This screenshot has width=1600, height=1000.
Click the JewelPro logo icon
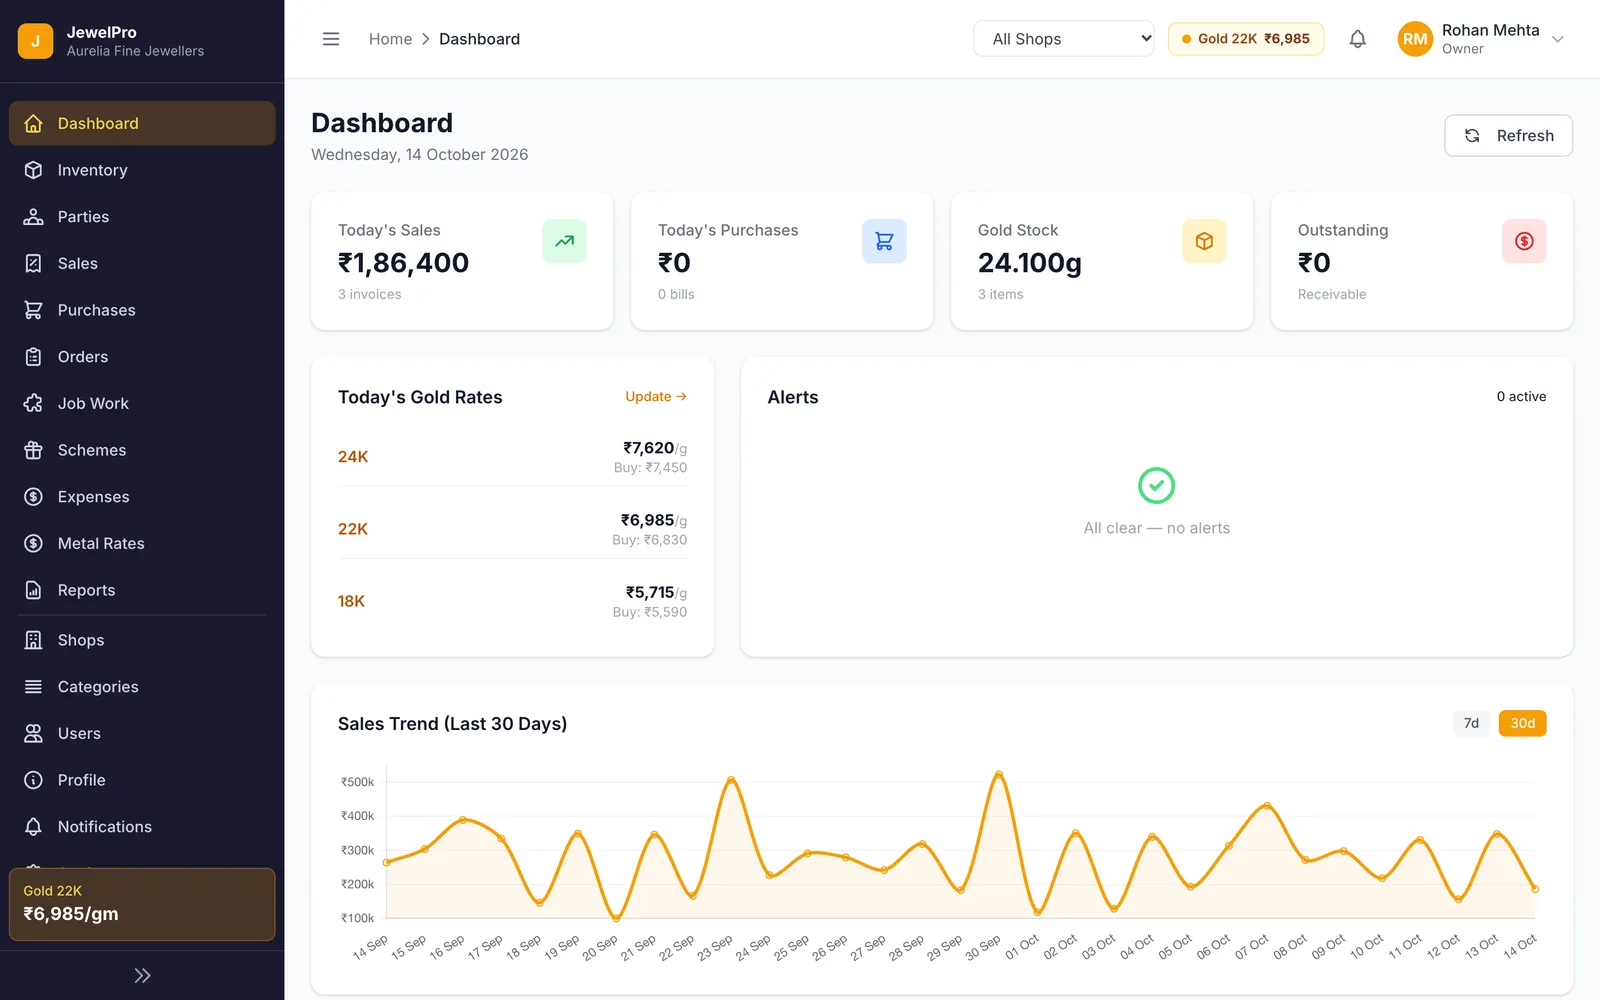point(35,41)
